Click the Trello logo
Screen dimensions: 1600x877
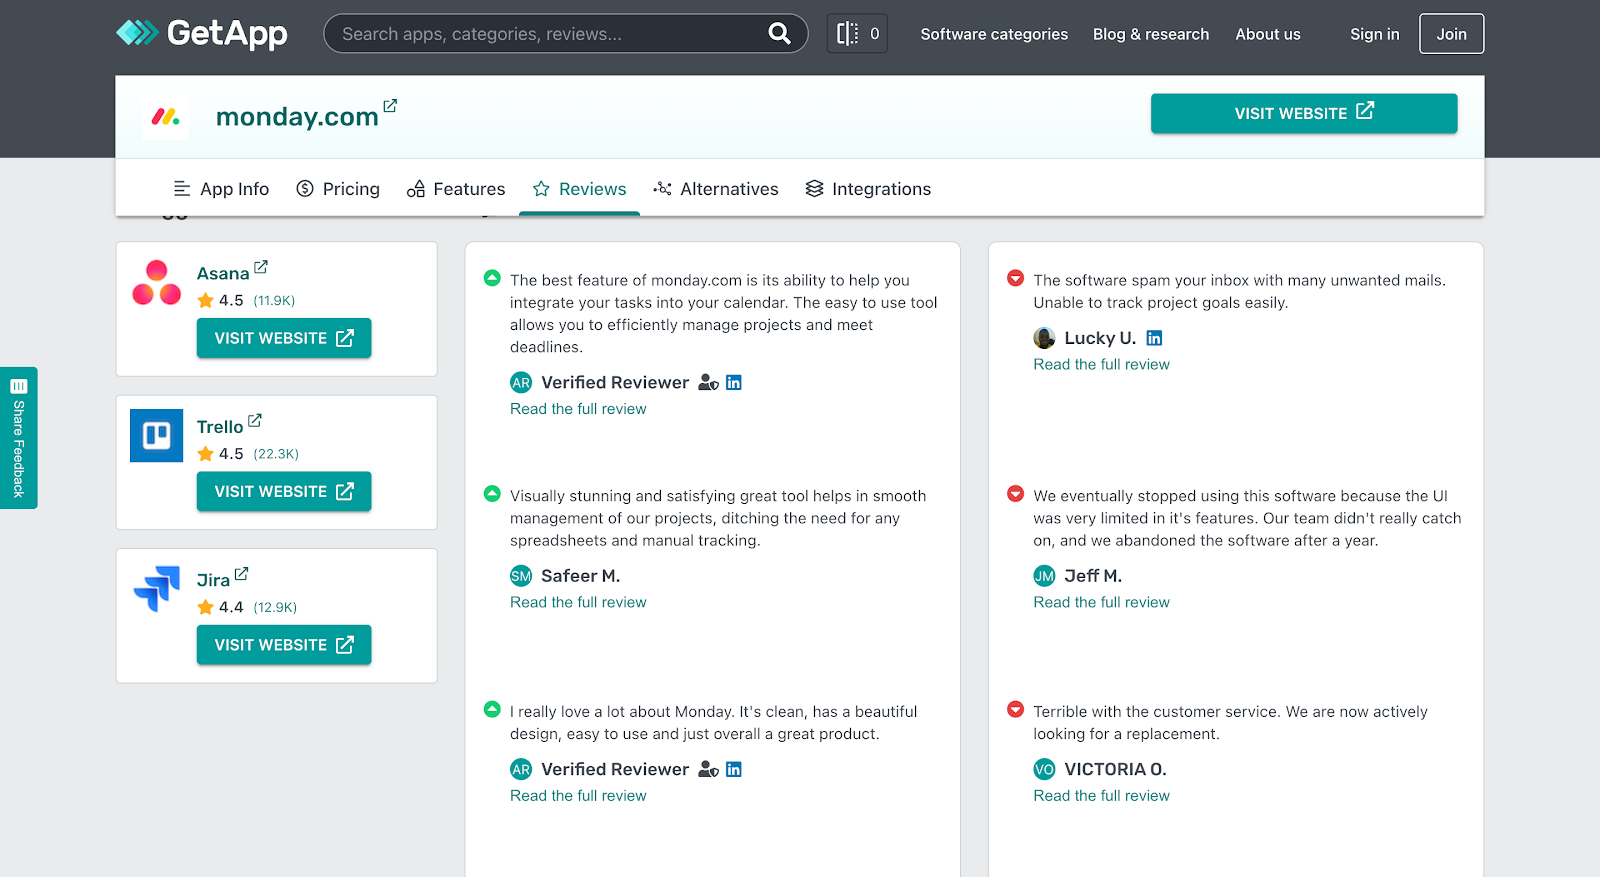click(157, 435)
